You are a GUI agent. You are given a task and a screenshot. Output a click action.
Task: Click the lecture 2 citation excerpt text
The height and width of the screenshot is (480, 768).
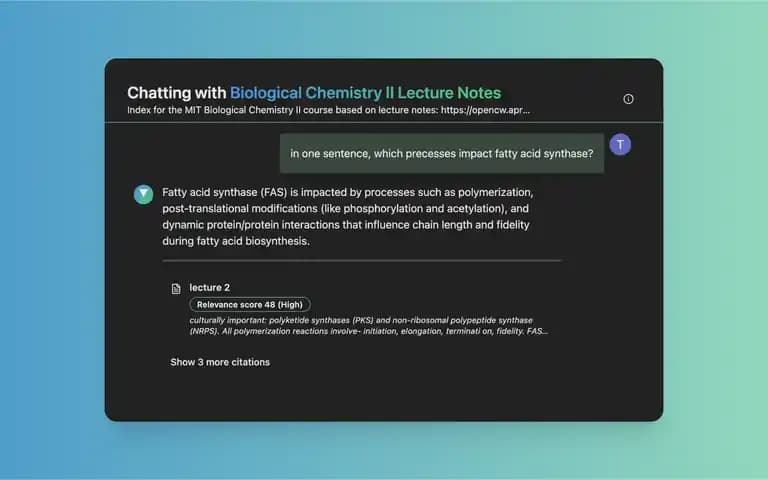pyautogui.click(x=368, y=326)
